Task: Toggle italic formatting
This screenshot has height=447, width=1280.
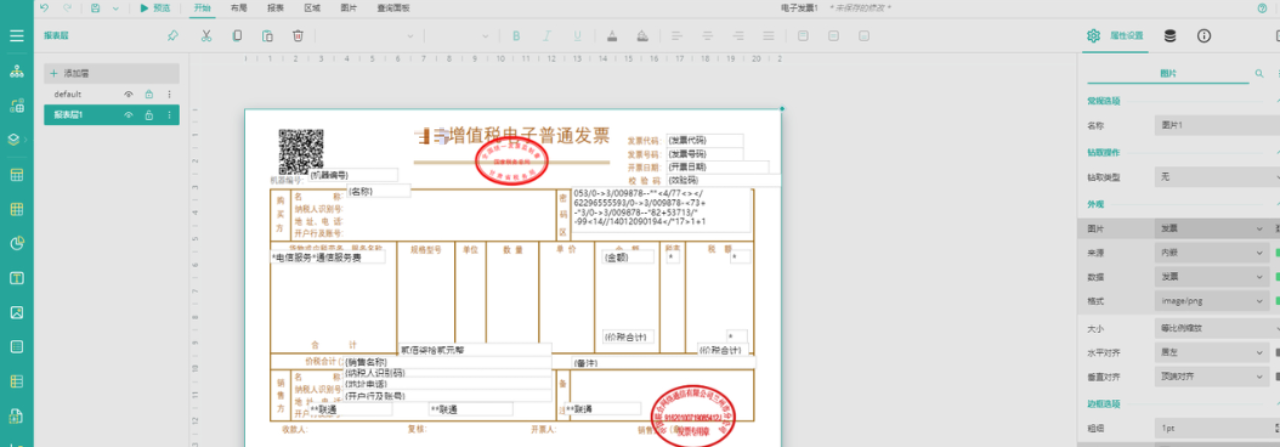Action: tap(547, 36)
